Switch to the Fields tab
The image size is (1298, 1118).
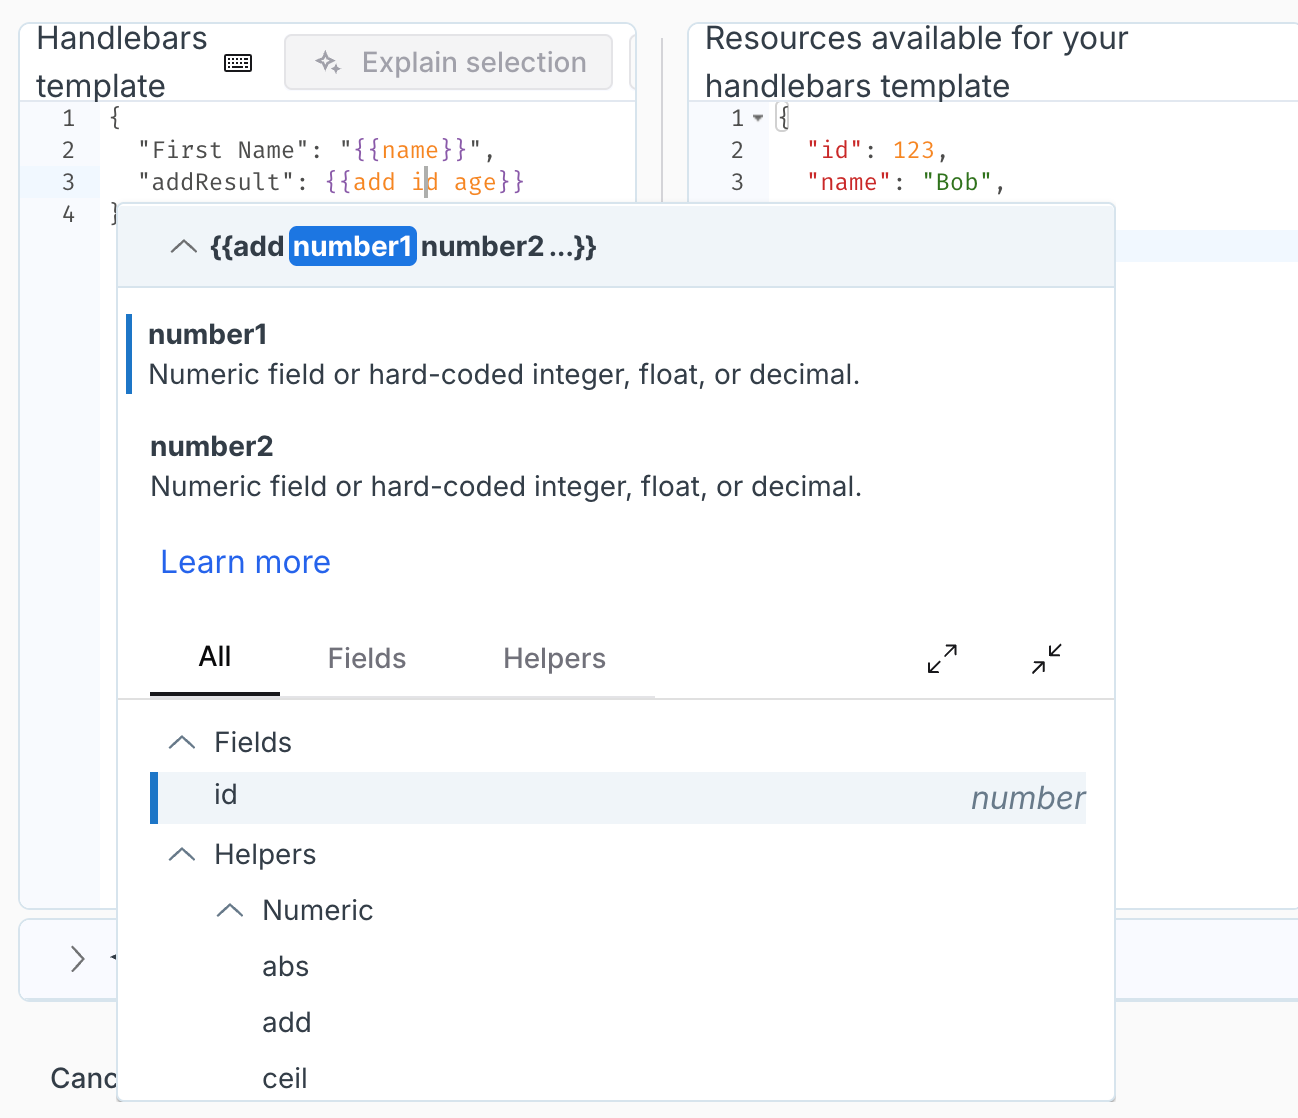[x=367, y=658]
